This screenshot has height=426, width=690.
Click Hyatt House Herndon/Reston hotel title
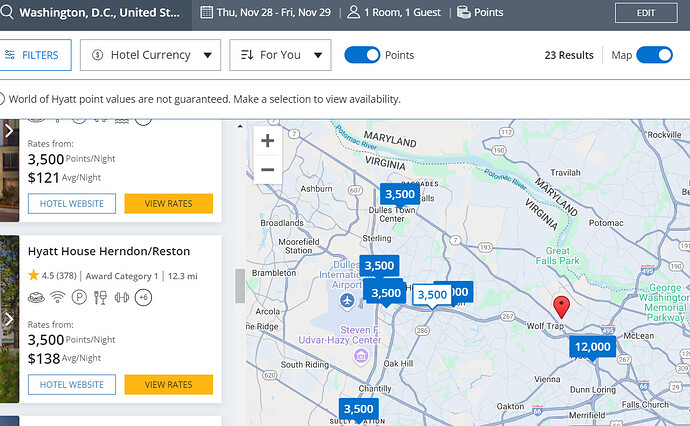(109, 251)
